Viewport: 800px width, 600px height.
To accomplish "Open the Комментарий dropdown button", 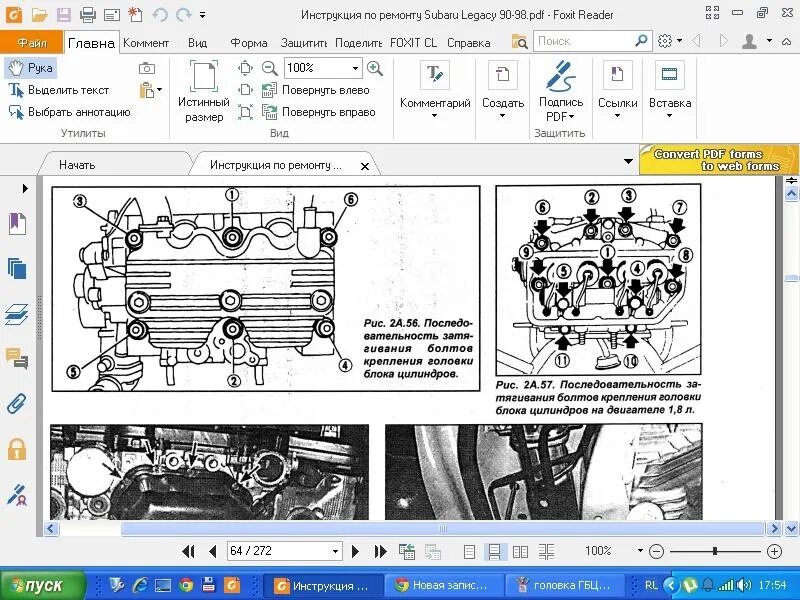I will pyautogui.click(x=435, y=91).
